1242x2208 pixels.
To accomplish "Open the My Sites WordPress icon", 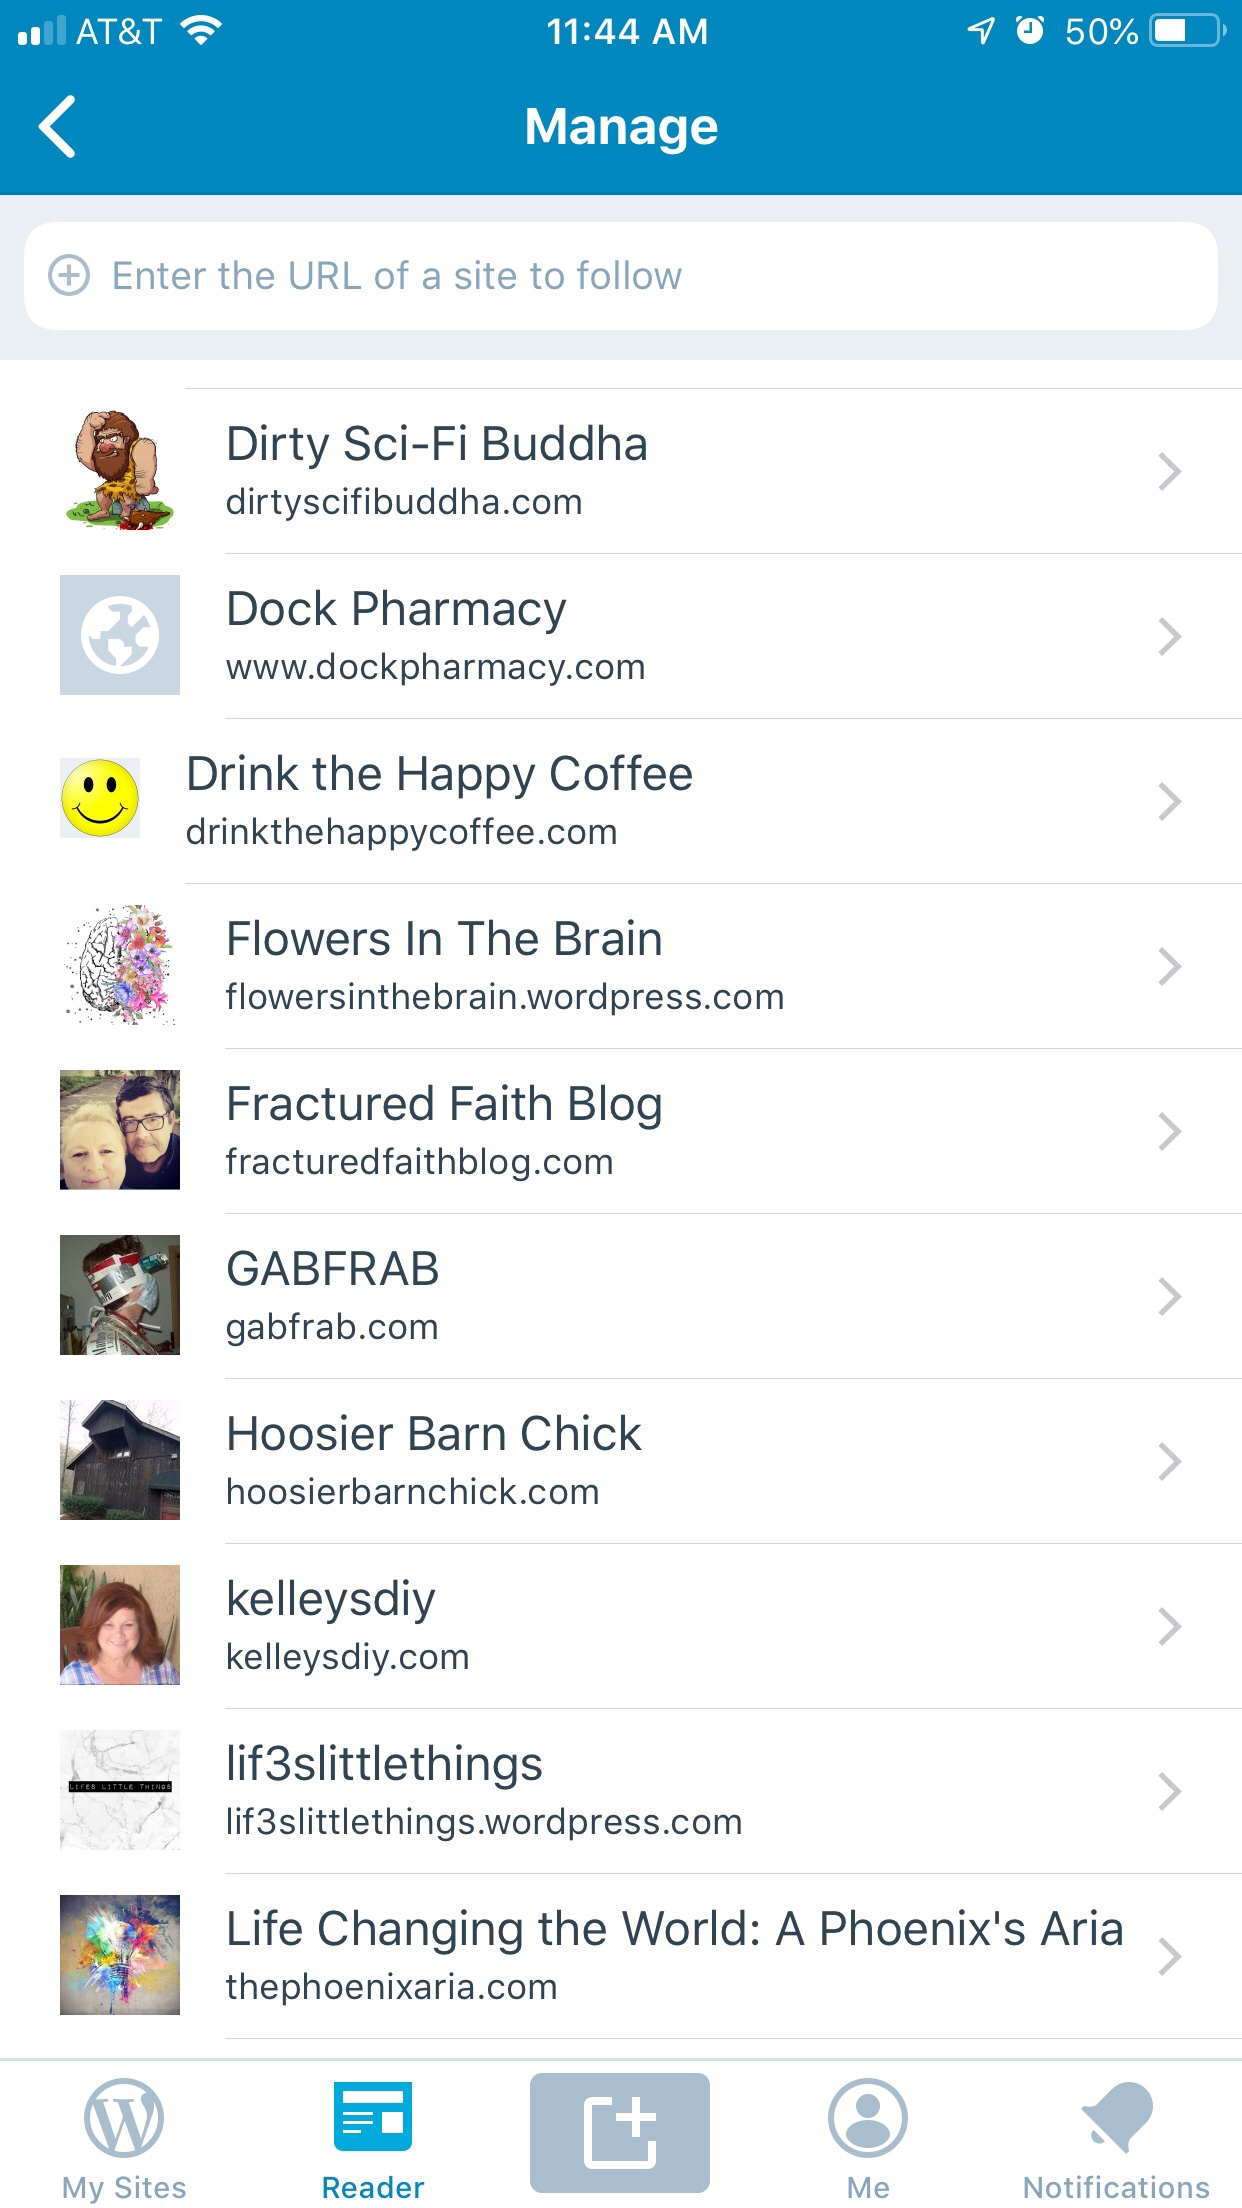I will coord(124,2119).
